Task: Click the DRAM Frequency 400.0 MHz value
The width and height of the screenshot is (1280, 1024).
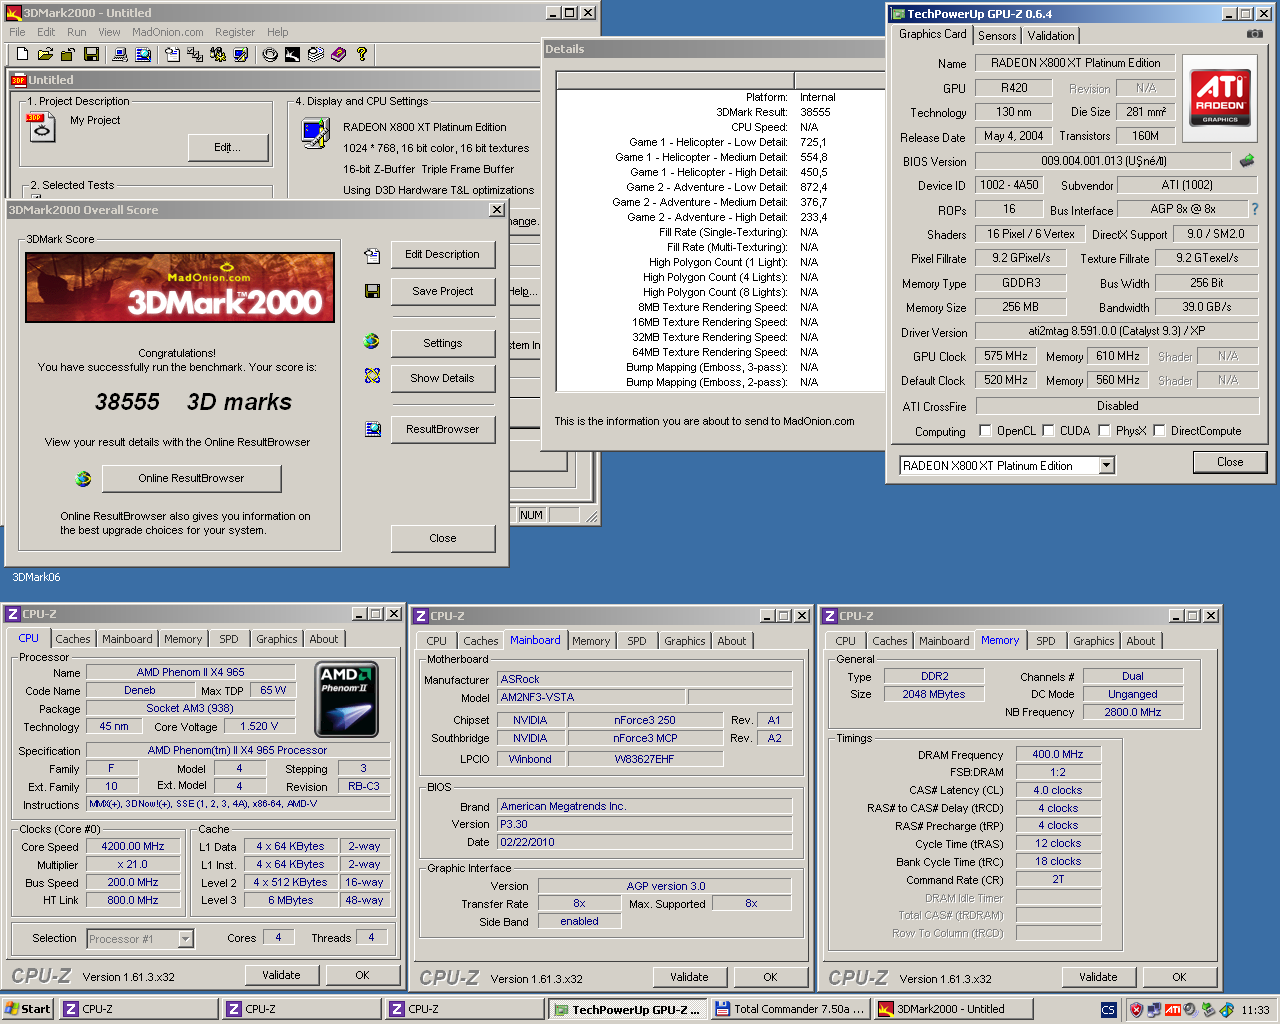Action: (x=1057, y=754)
